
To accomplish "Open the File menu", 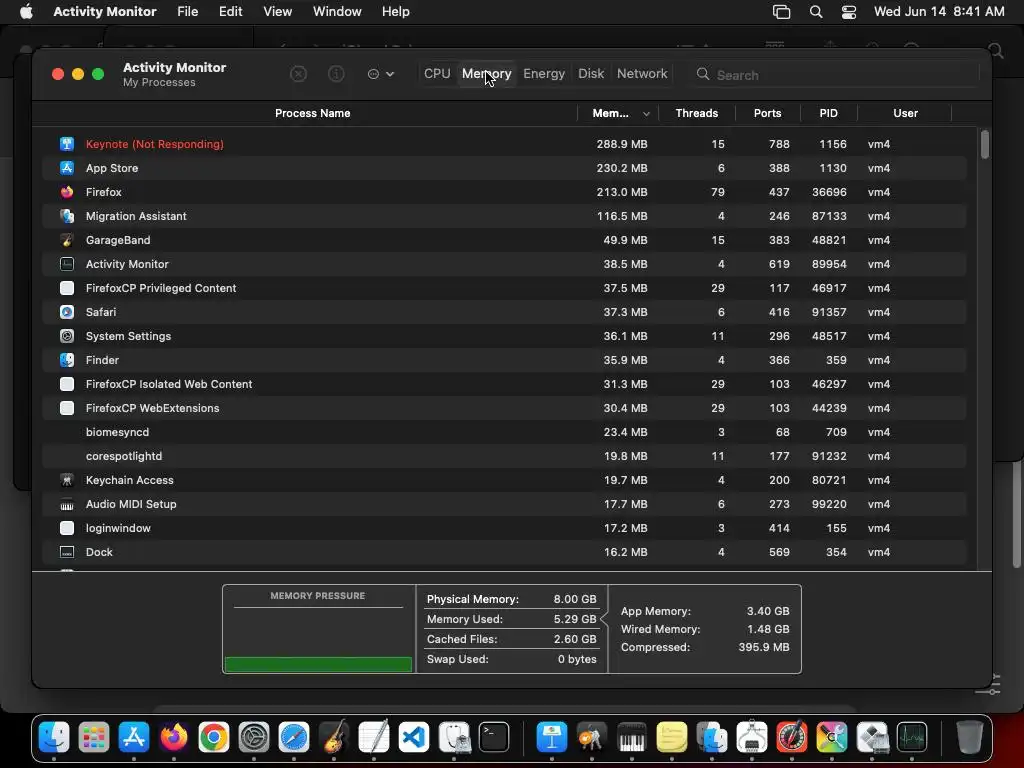I will coord(187,12).
